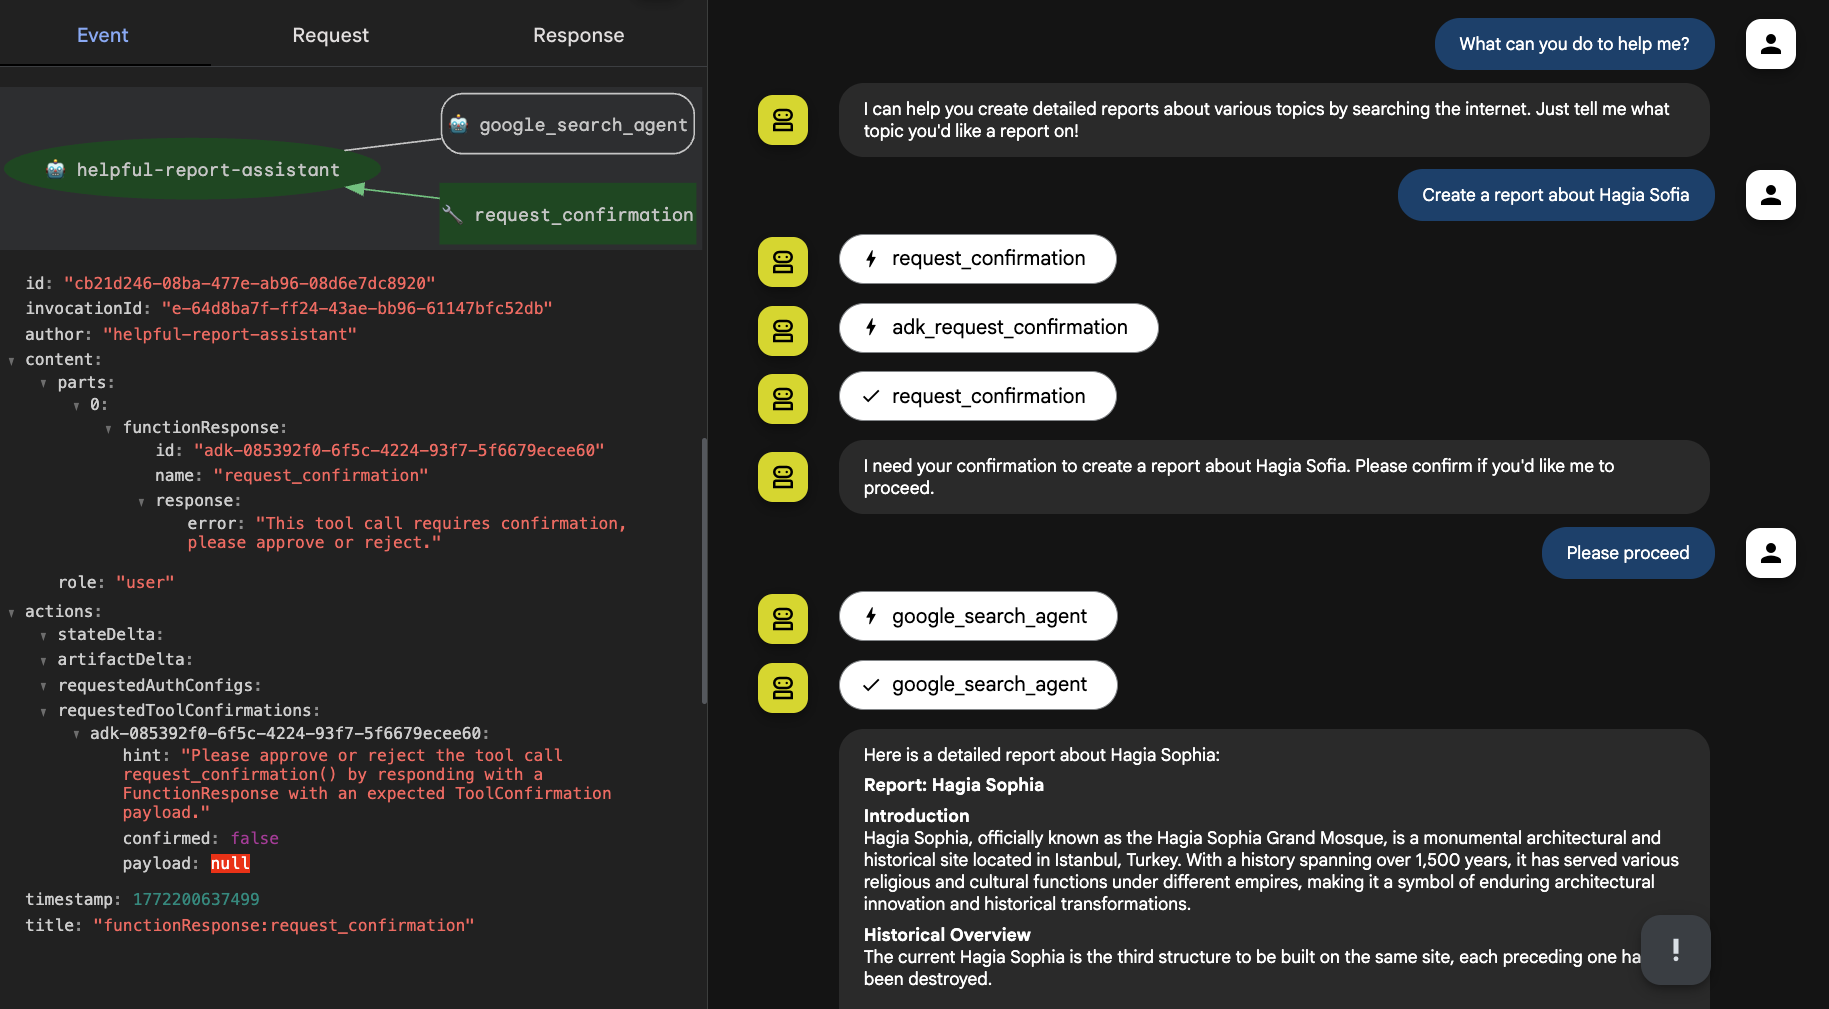Viewport: 1829px width, 1009px height.
Task: Click the user avatar beside 'Please proceed'
Action: point(1770,553)
